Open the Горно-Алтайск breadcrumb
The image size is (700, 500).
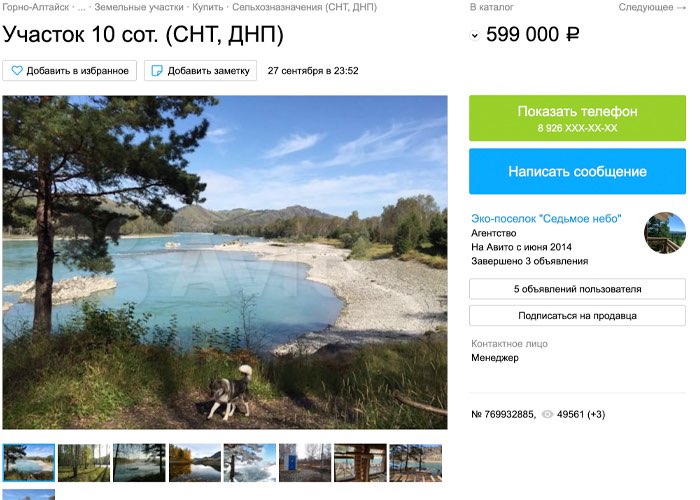click(x=34, y=7)
